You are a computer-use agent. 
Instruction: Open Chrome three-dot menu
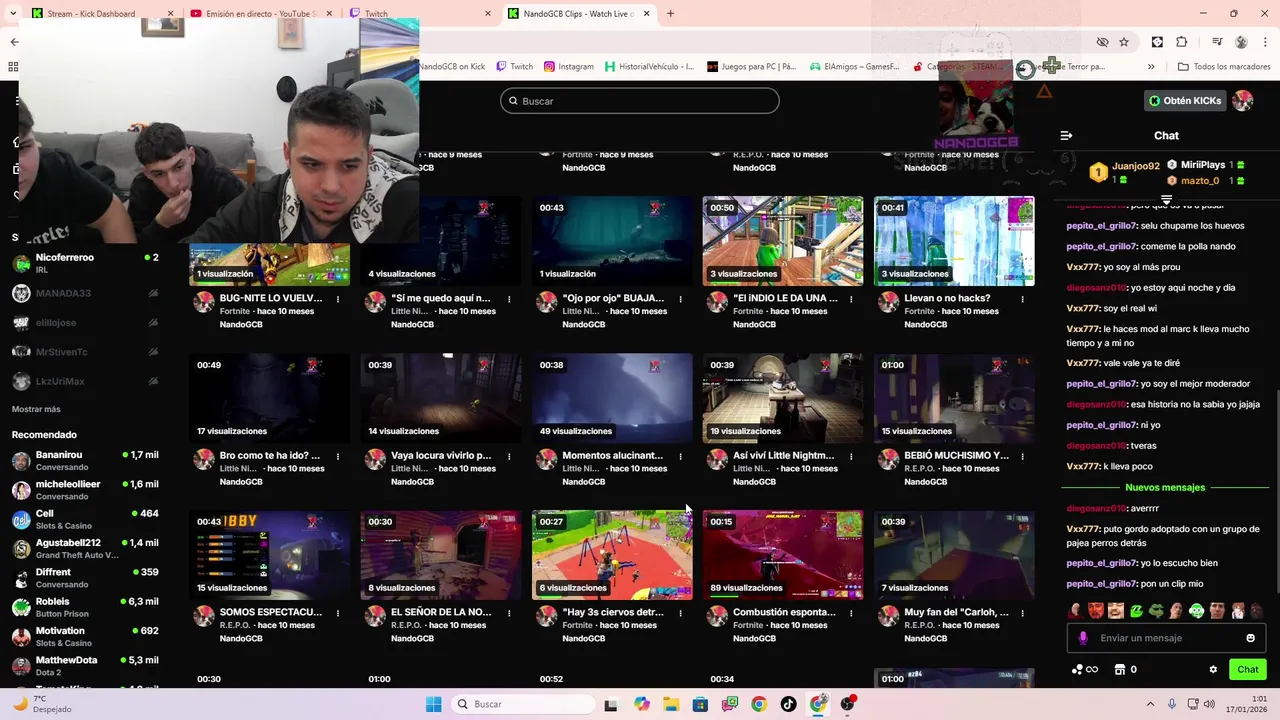click(x=1265, y=42)
